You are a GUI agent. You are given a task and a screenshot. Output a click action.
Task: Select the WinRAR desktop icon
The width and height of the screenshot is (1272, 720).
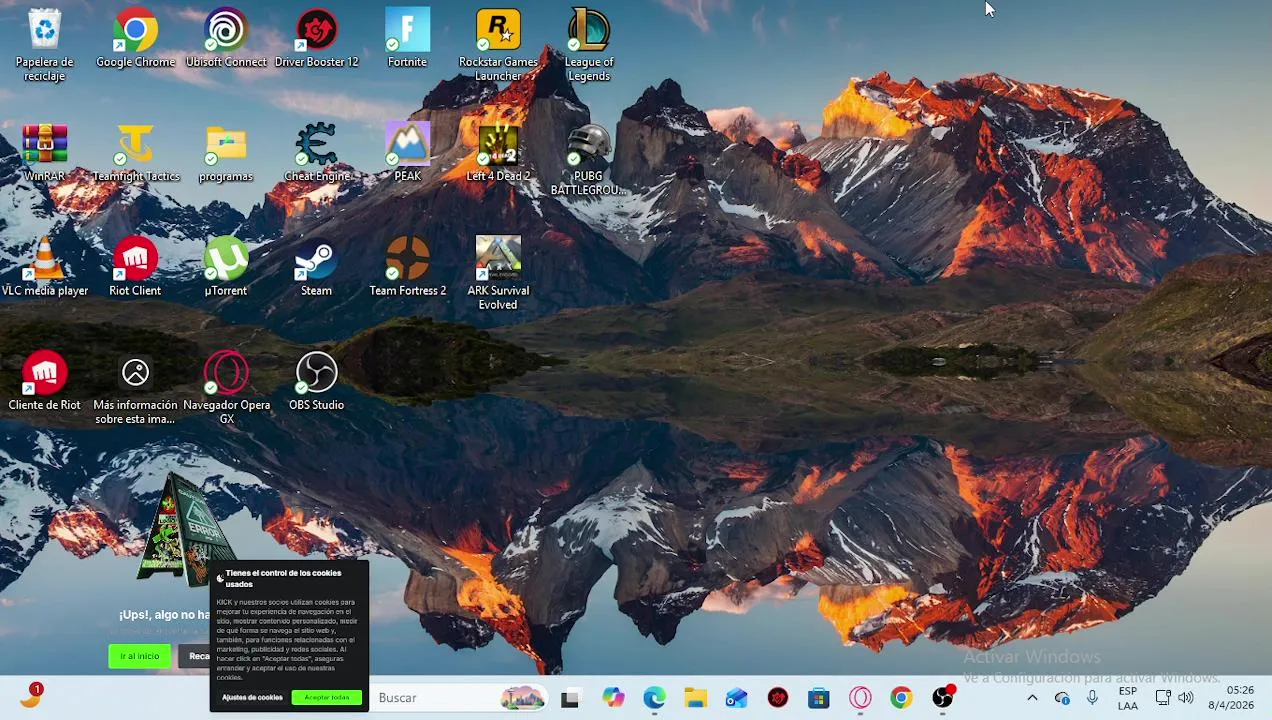pyautogui.click(x=44, y=152)
